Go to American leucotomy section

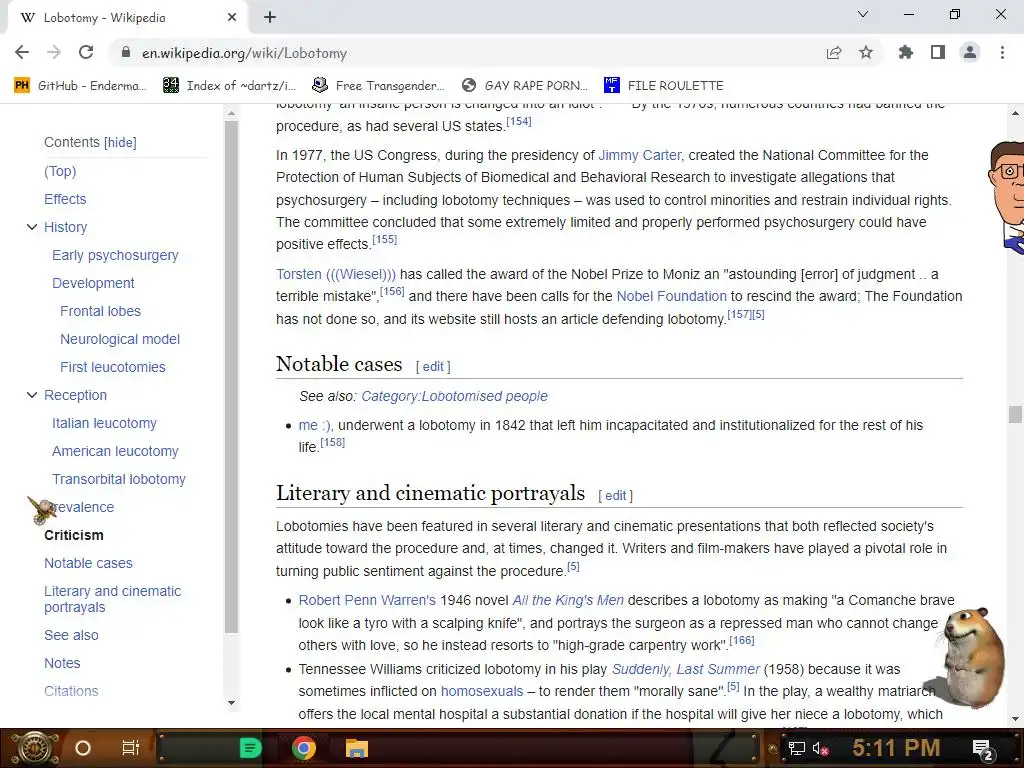(115, 451)
